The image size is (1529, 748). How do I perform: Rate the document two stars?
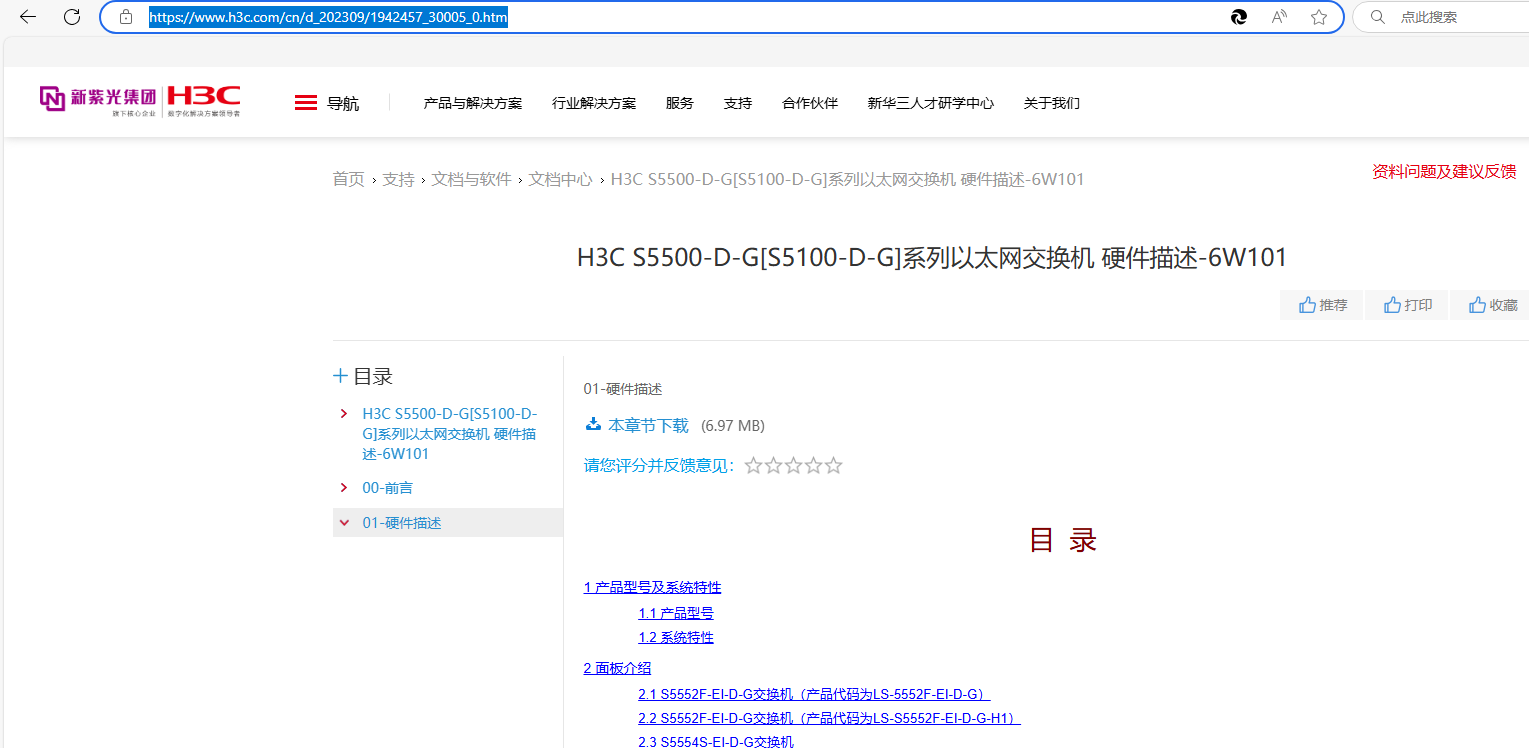774,466
